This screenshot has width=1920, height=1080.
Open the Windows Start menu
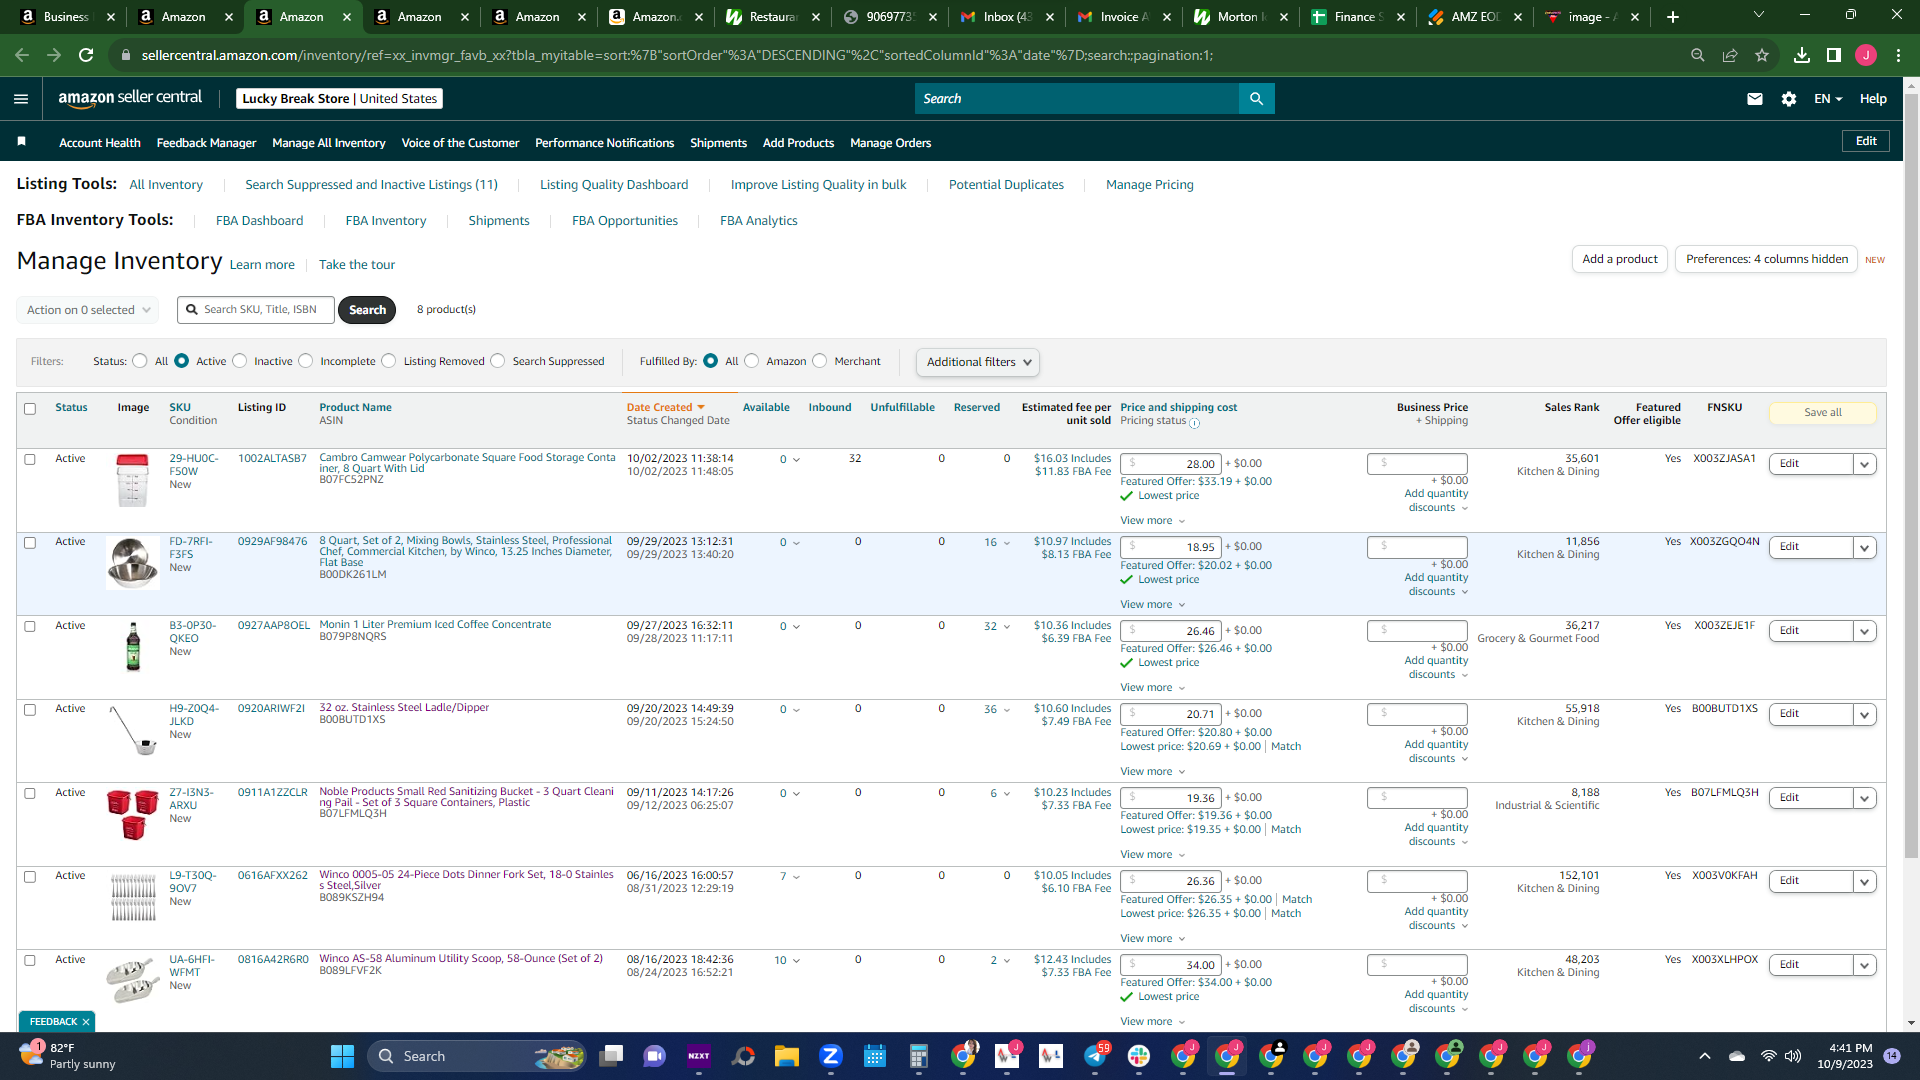(x=342, y=1056)
